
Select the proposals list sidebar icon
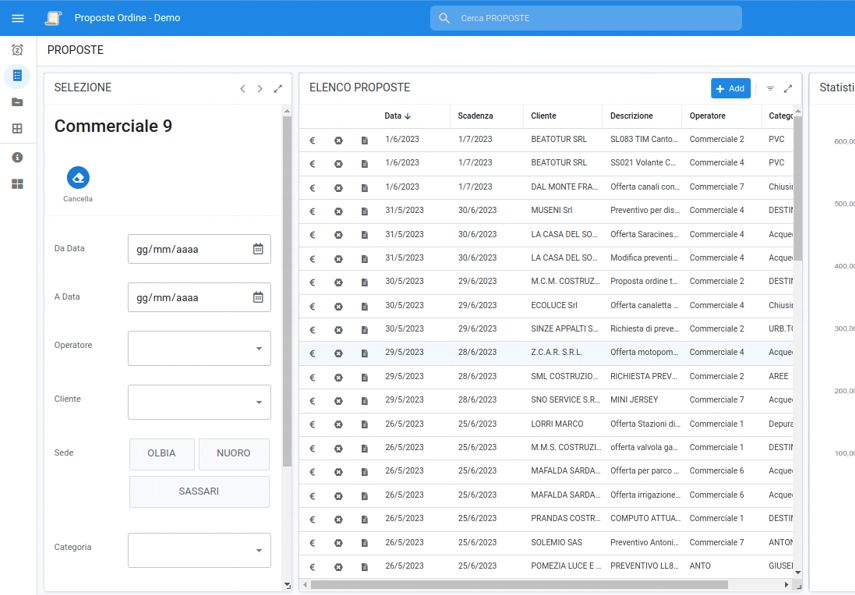pos(17,76)
